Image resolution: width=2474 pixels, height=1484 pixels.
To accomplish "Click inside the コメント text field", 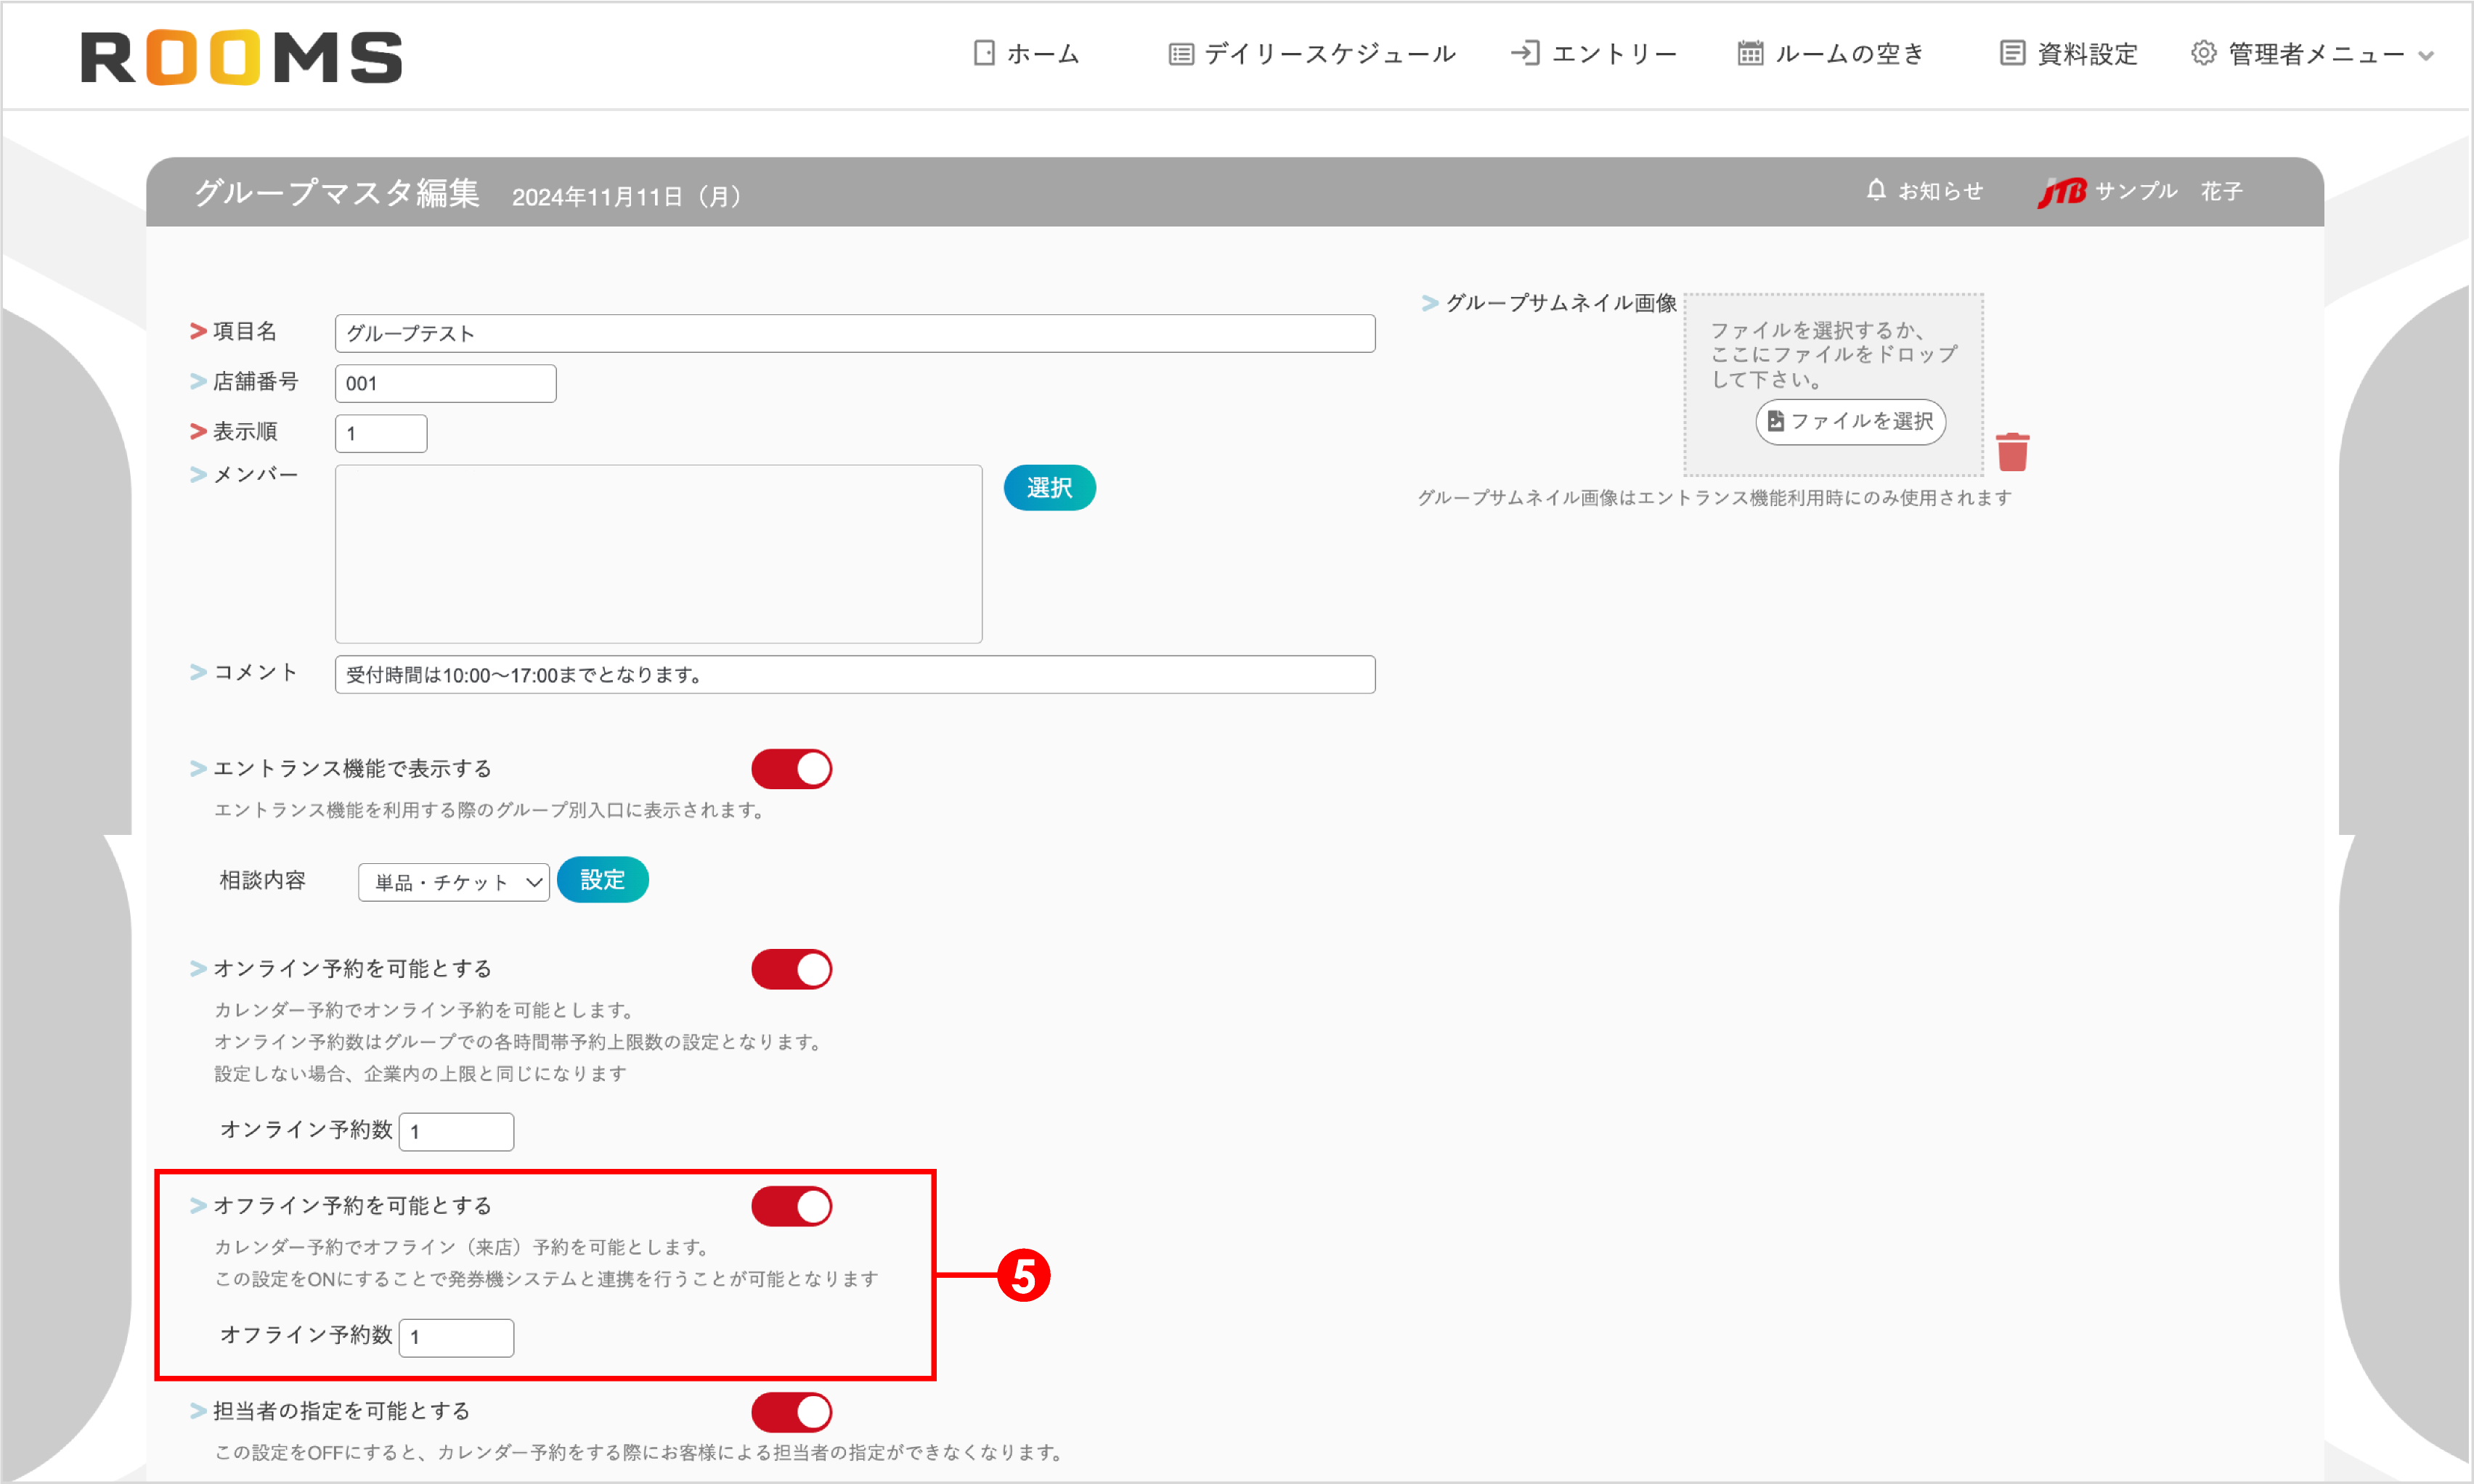I will [x=855, y=674].
